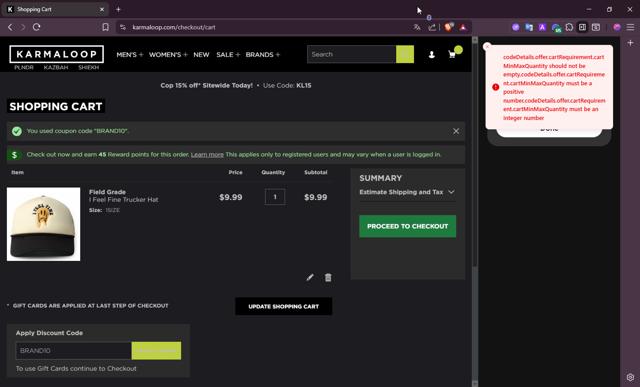This screenshot has width=640, height=387.
Task: Click the 'SHOPPING CART' page heading
Action: tap(56, 106)
